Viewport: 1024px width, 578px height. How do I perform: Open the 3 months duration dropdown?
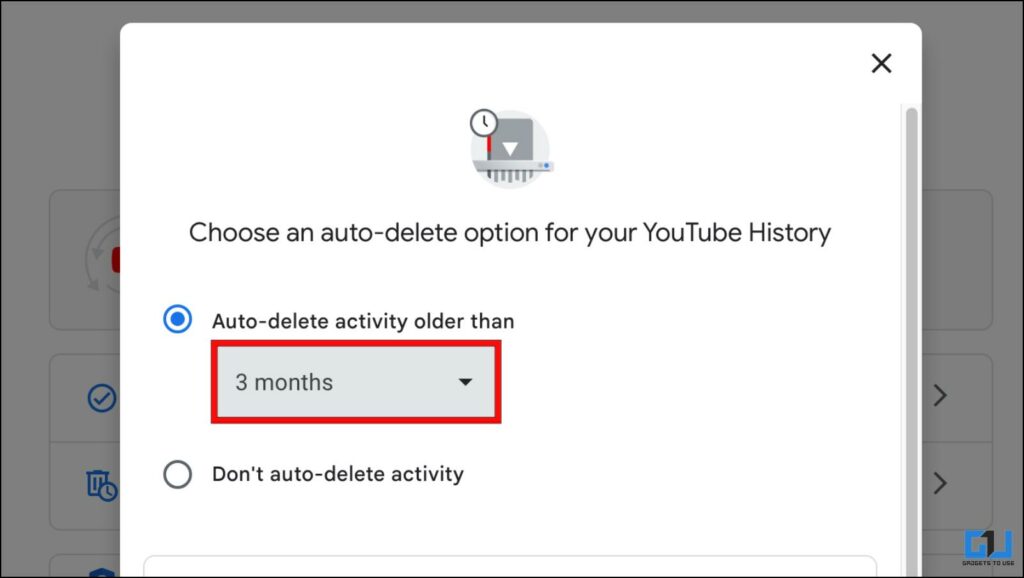pyautogui.click(x=355, y=382)
